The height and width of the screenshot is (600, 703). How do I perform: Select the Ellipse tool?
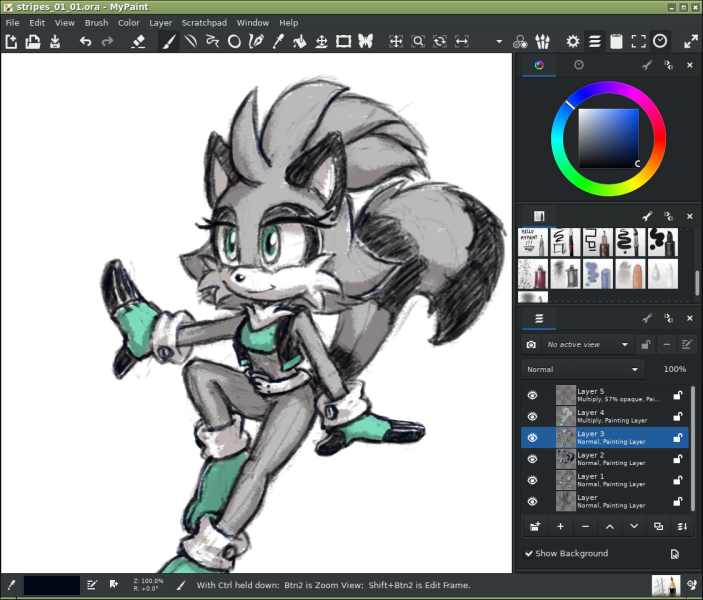pyautogui.click(x=234, y=42)
